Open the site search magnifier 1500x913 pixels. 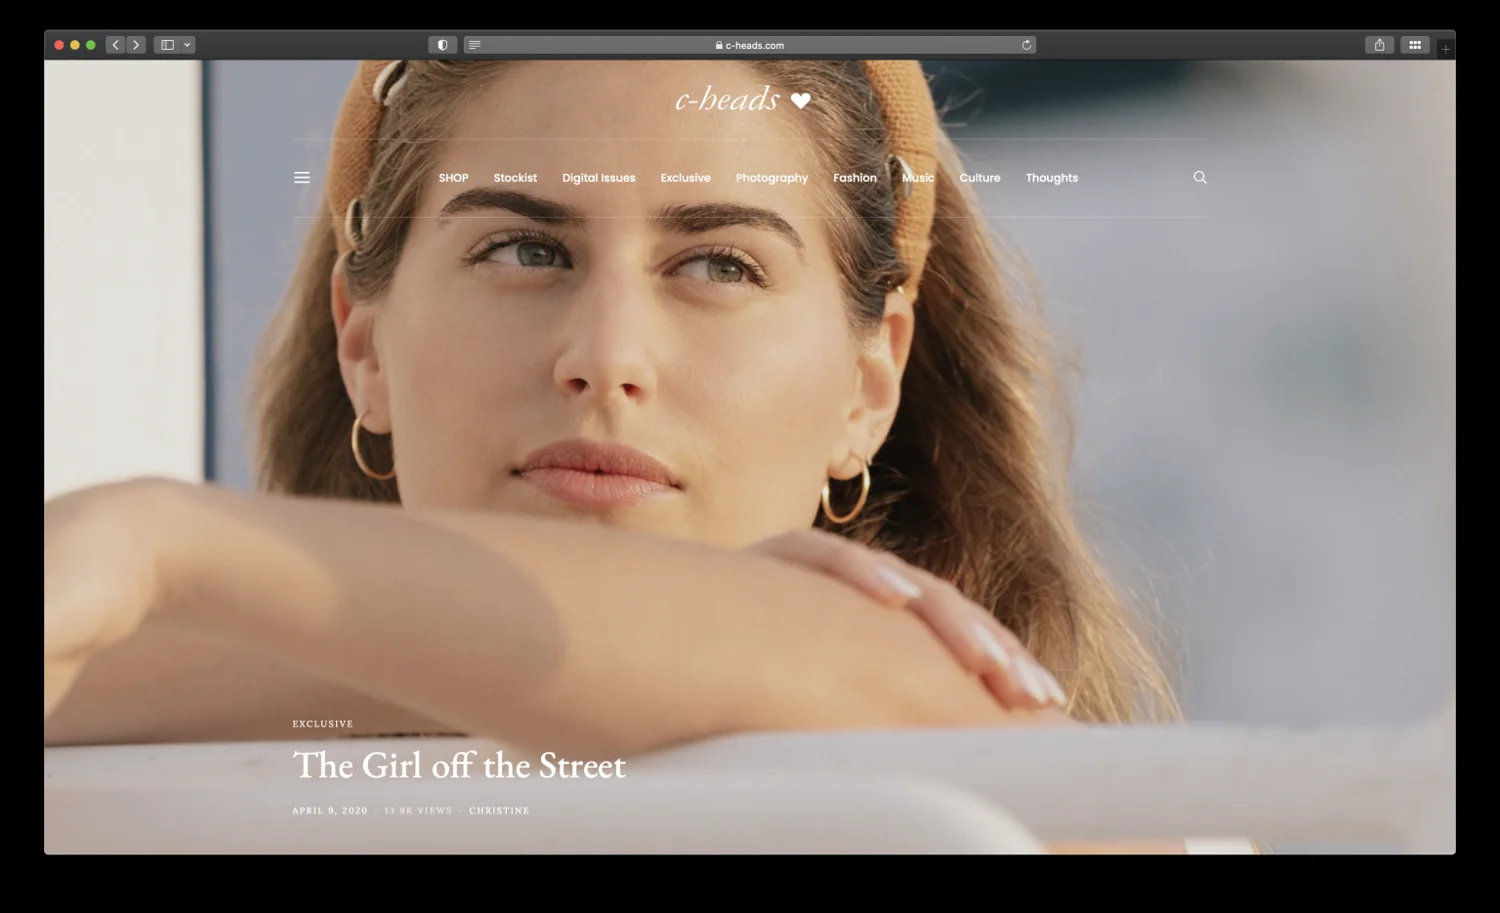(1200, 177)
